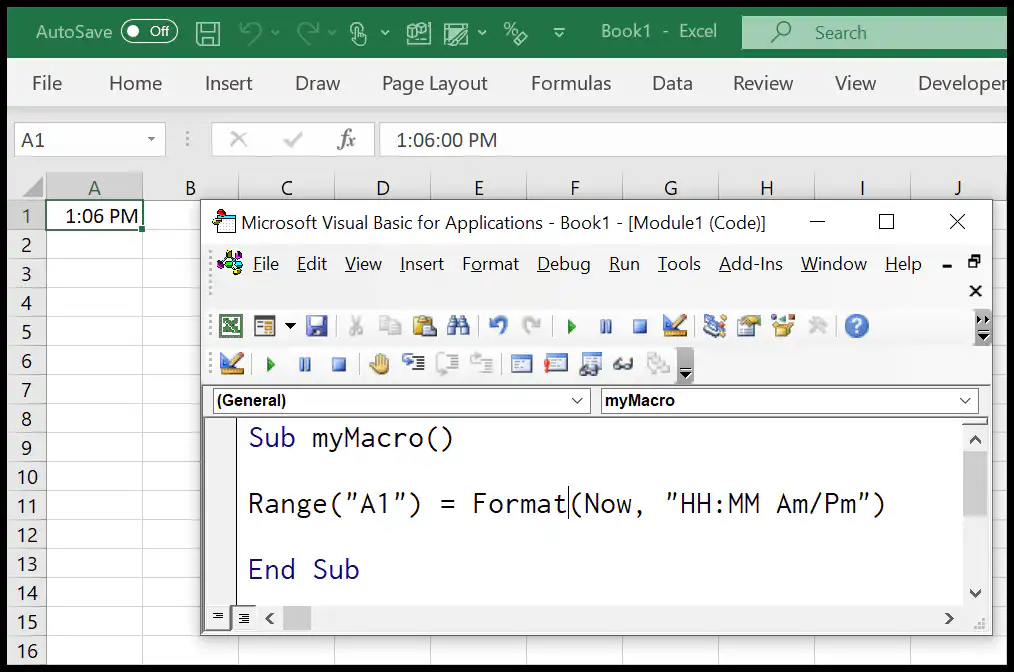1014x672 pixels.
Task: Expand the Standard toolbar overflow chevron
Action: coord(983,327)
